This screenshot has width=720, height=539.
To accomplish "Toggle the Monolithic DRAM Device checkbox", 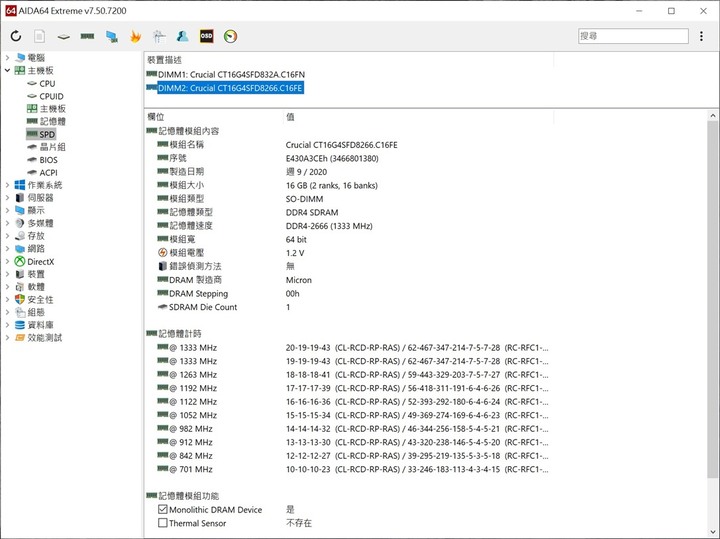I will 163,509.
